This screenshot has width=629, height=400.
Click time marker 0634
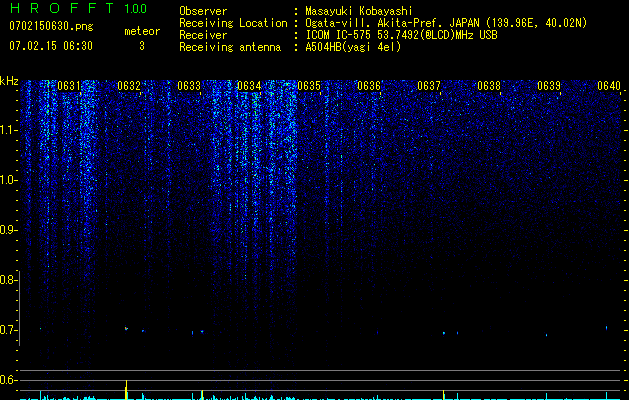pyautogui.click(x=249, y=86)
